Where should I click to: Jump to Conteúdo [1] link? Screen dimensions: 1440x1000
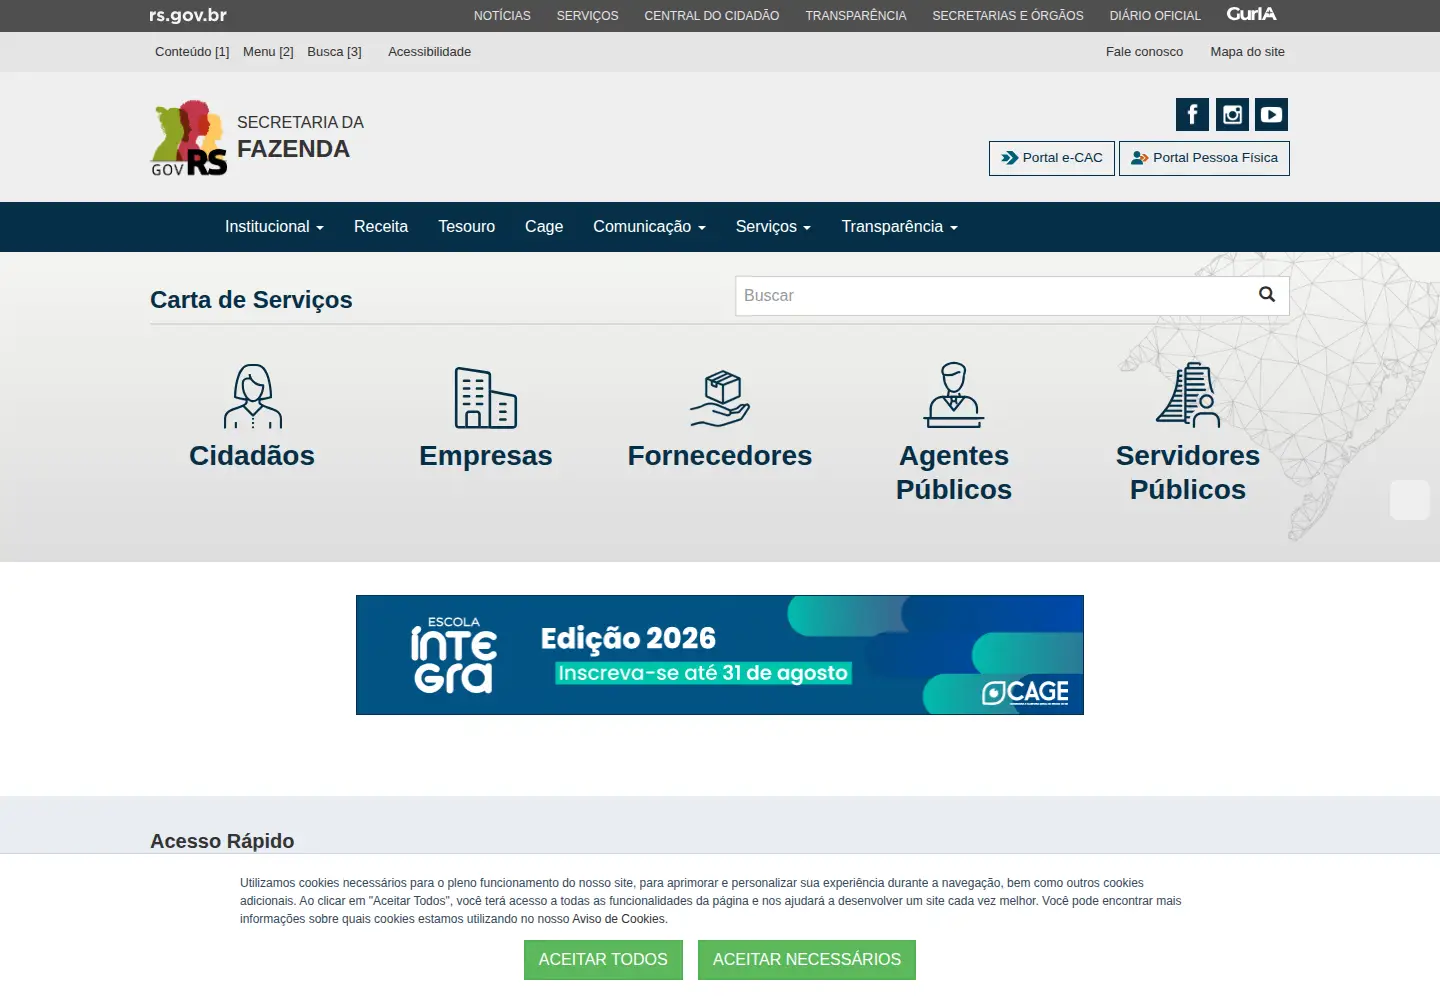[x=192, y=52]
